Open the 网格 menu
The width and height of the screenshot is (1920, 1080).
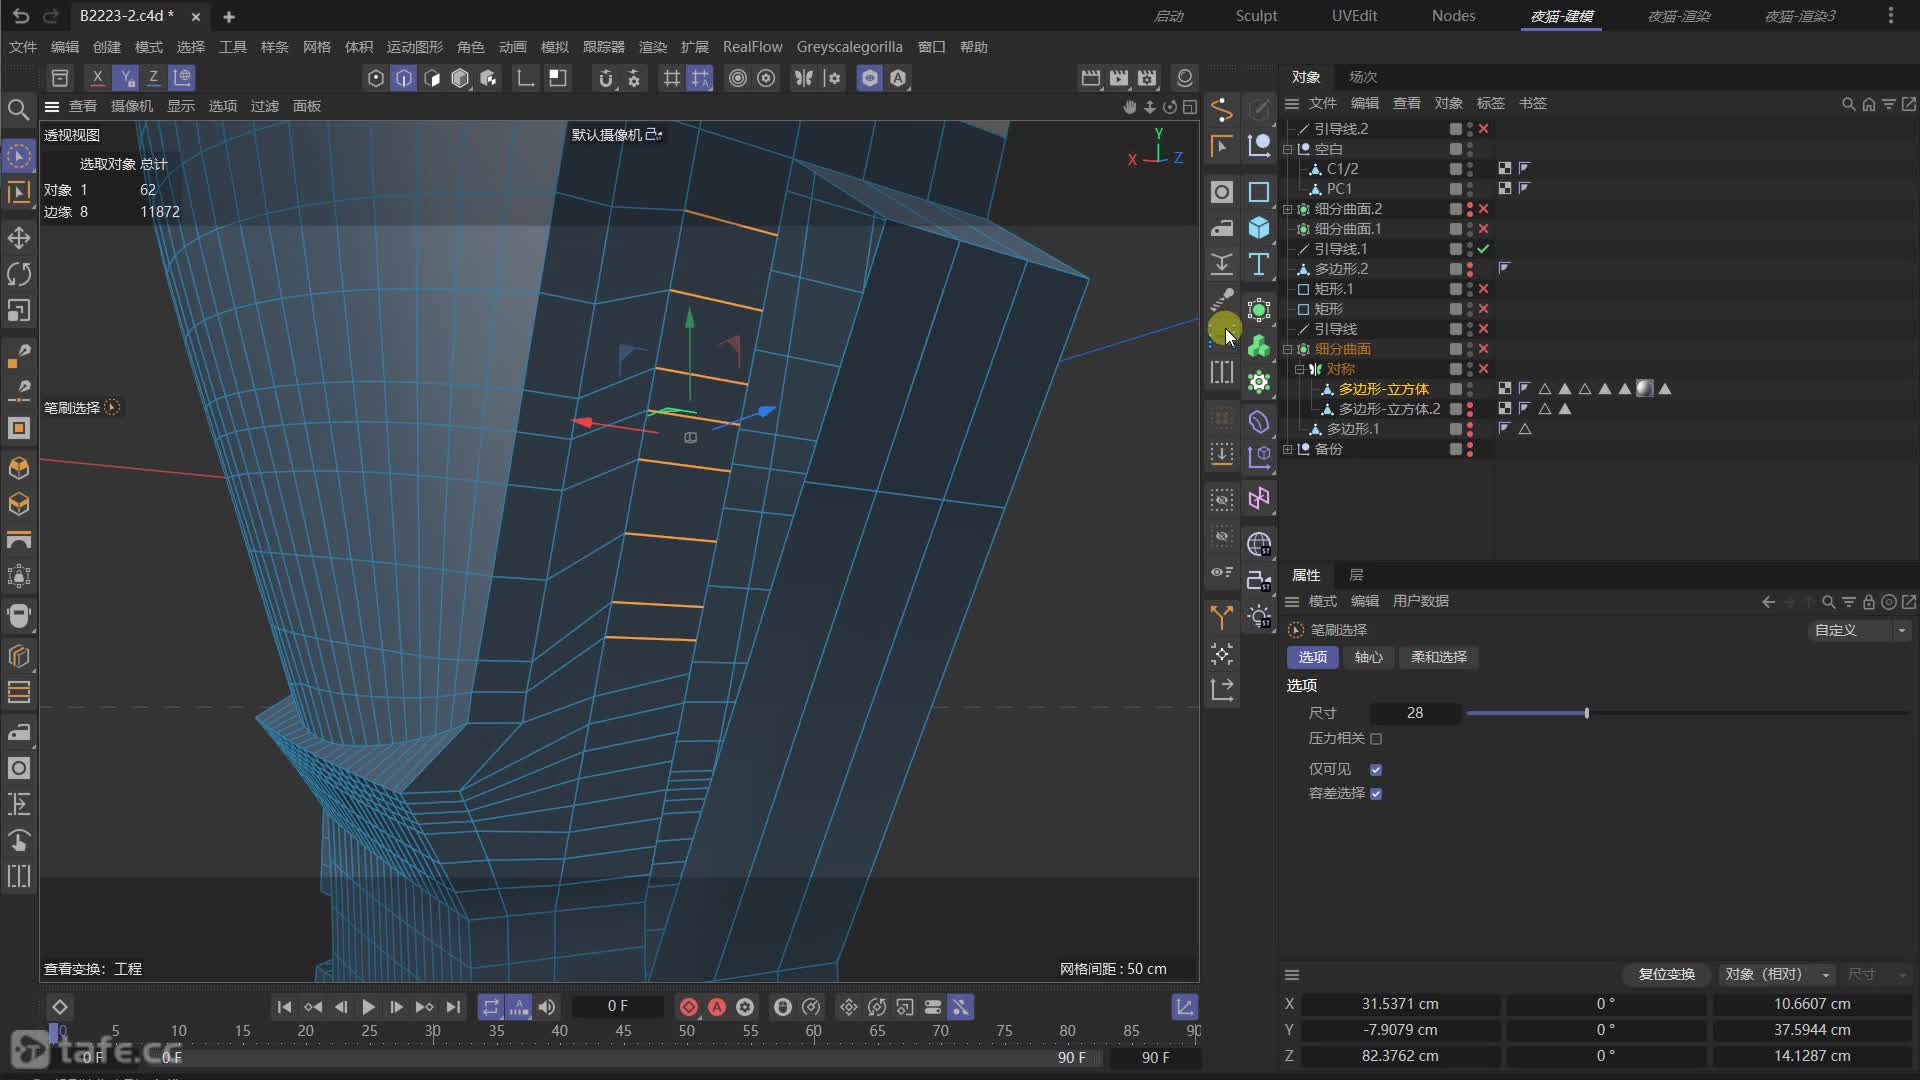point(316,47)
